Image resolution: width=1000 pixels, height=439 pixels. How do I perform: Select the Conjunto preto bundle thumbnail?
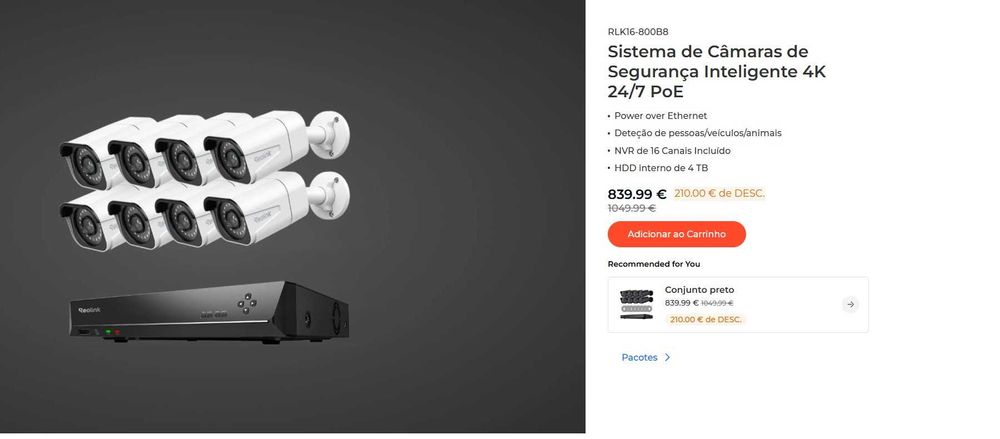pos(636,304)
